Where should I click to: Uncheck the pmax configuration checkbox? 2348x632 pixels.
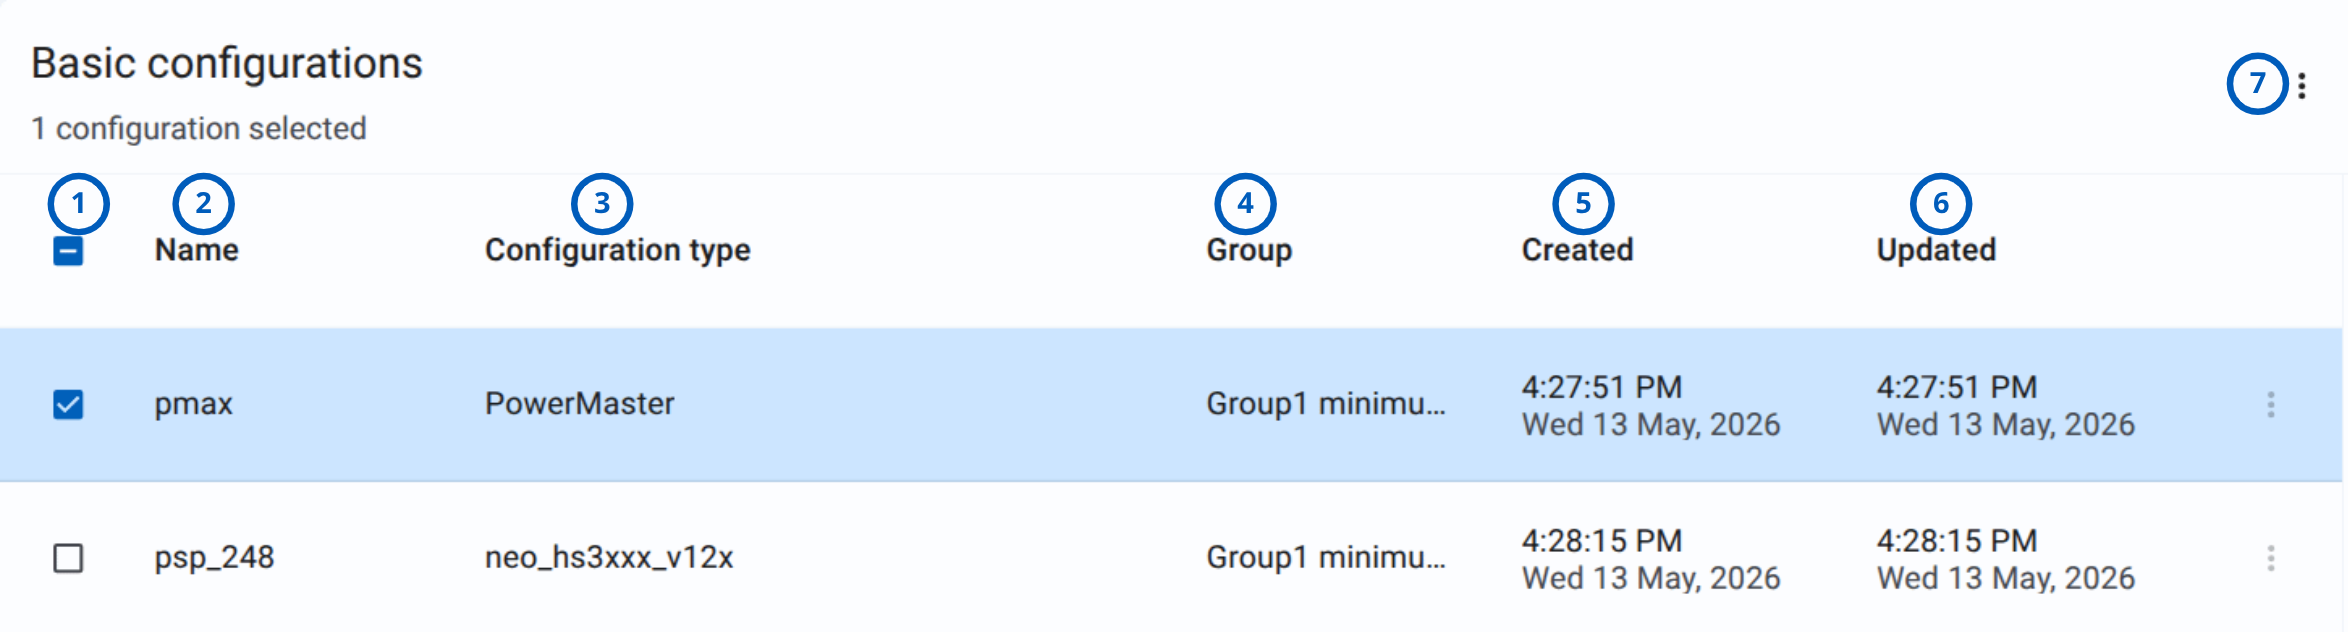point(68,405)
